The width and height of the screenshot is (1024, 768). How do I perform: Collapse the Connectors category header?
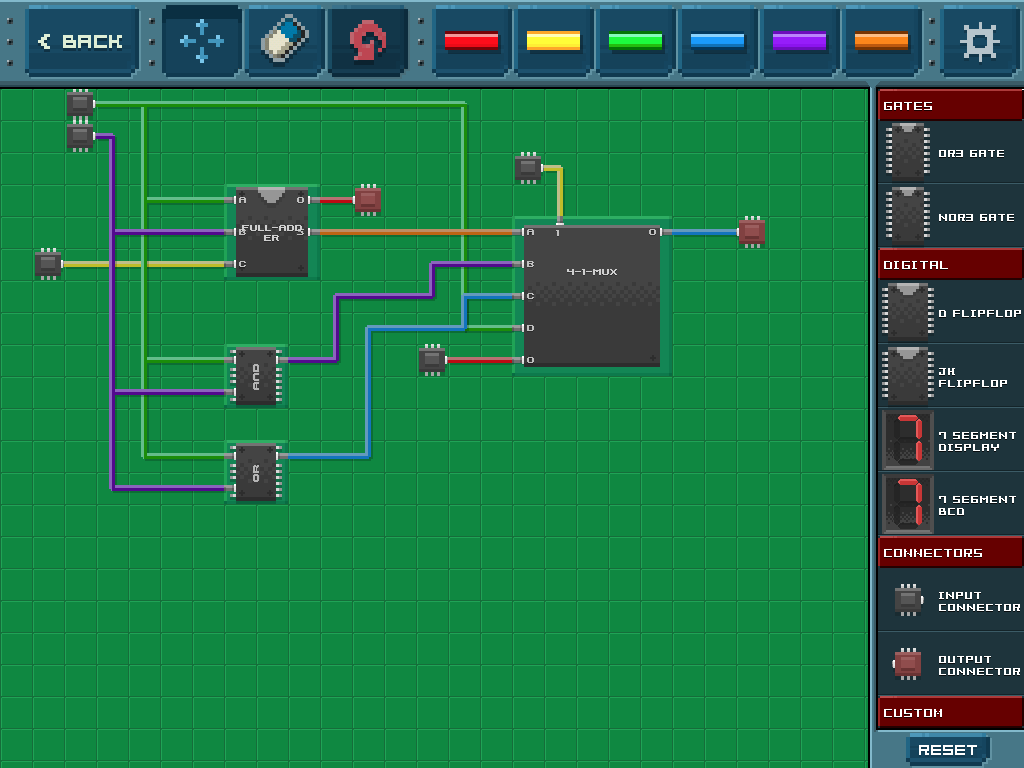(x=950, y=552)
